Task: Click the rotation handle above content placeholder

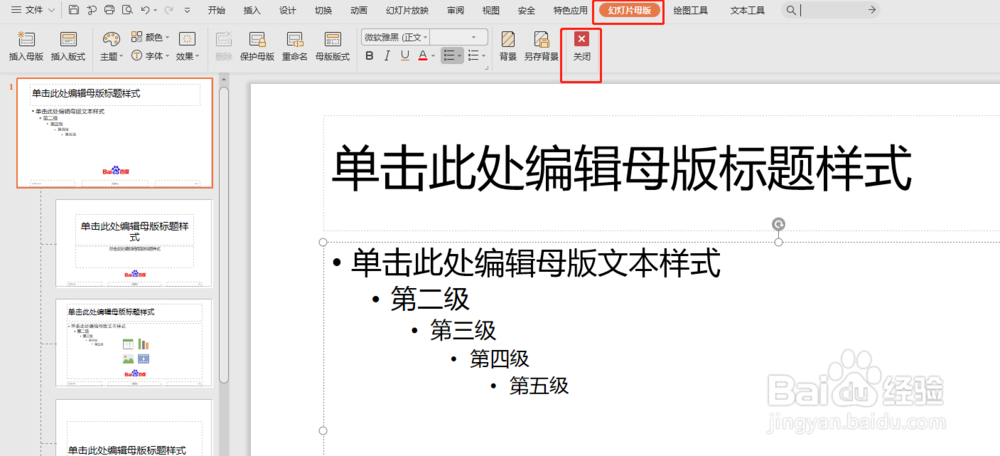Action: pyautogui.click(x=778, y=224)
